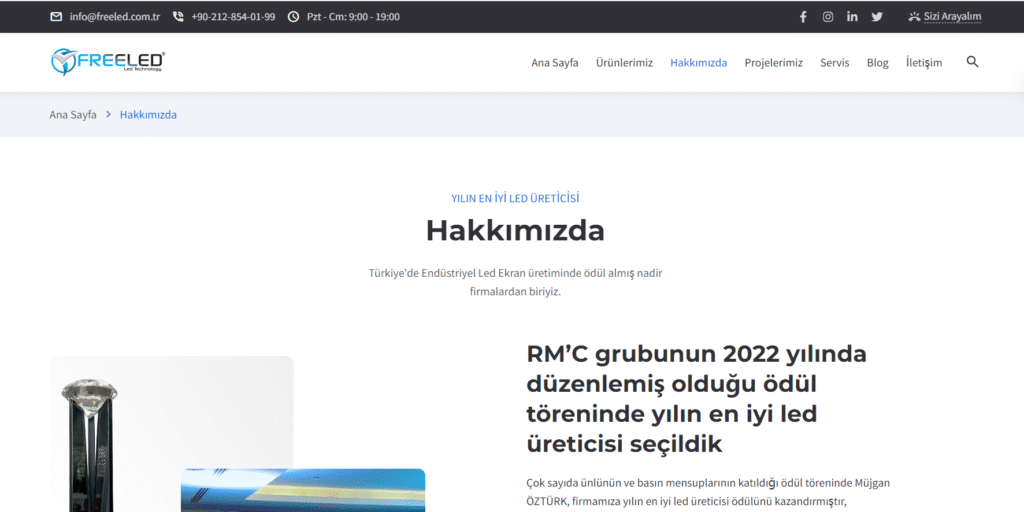Open the Blog menu item
The width and height of the screenshot is (1024, 512).
878,63
